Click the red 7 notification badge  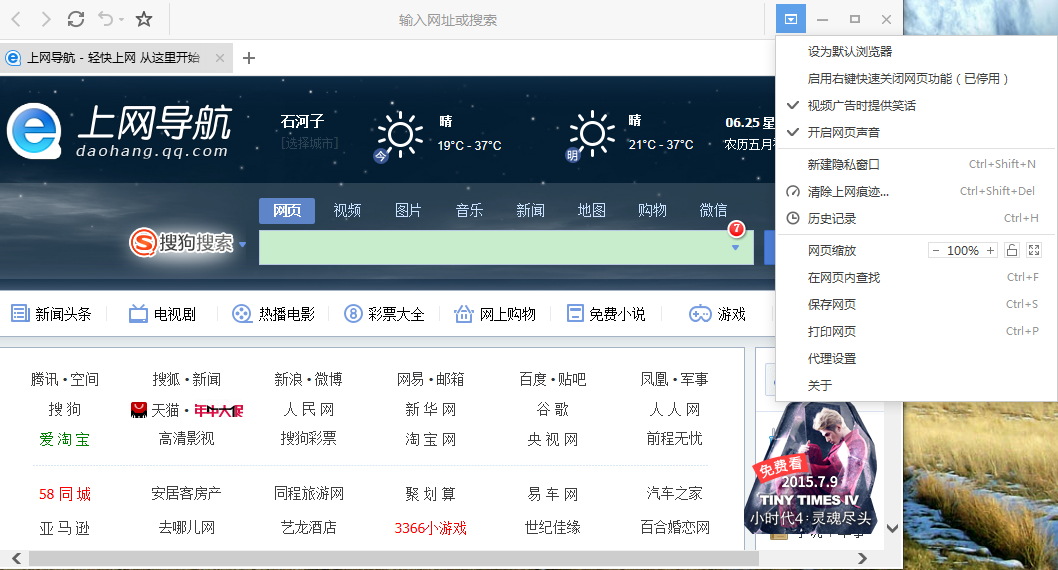736,229
